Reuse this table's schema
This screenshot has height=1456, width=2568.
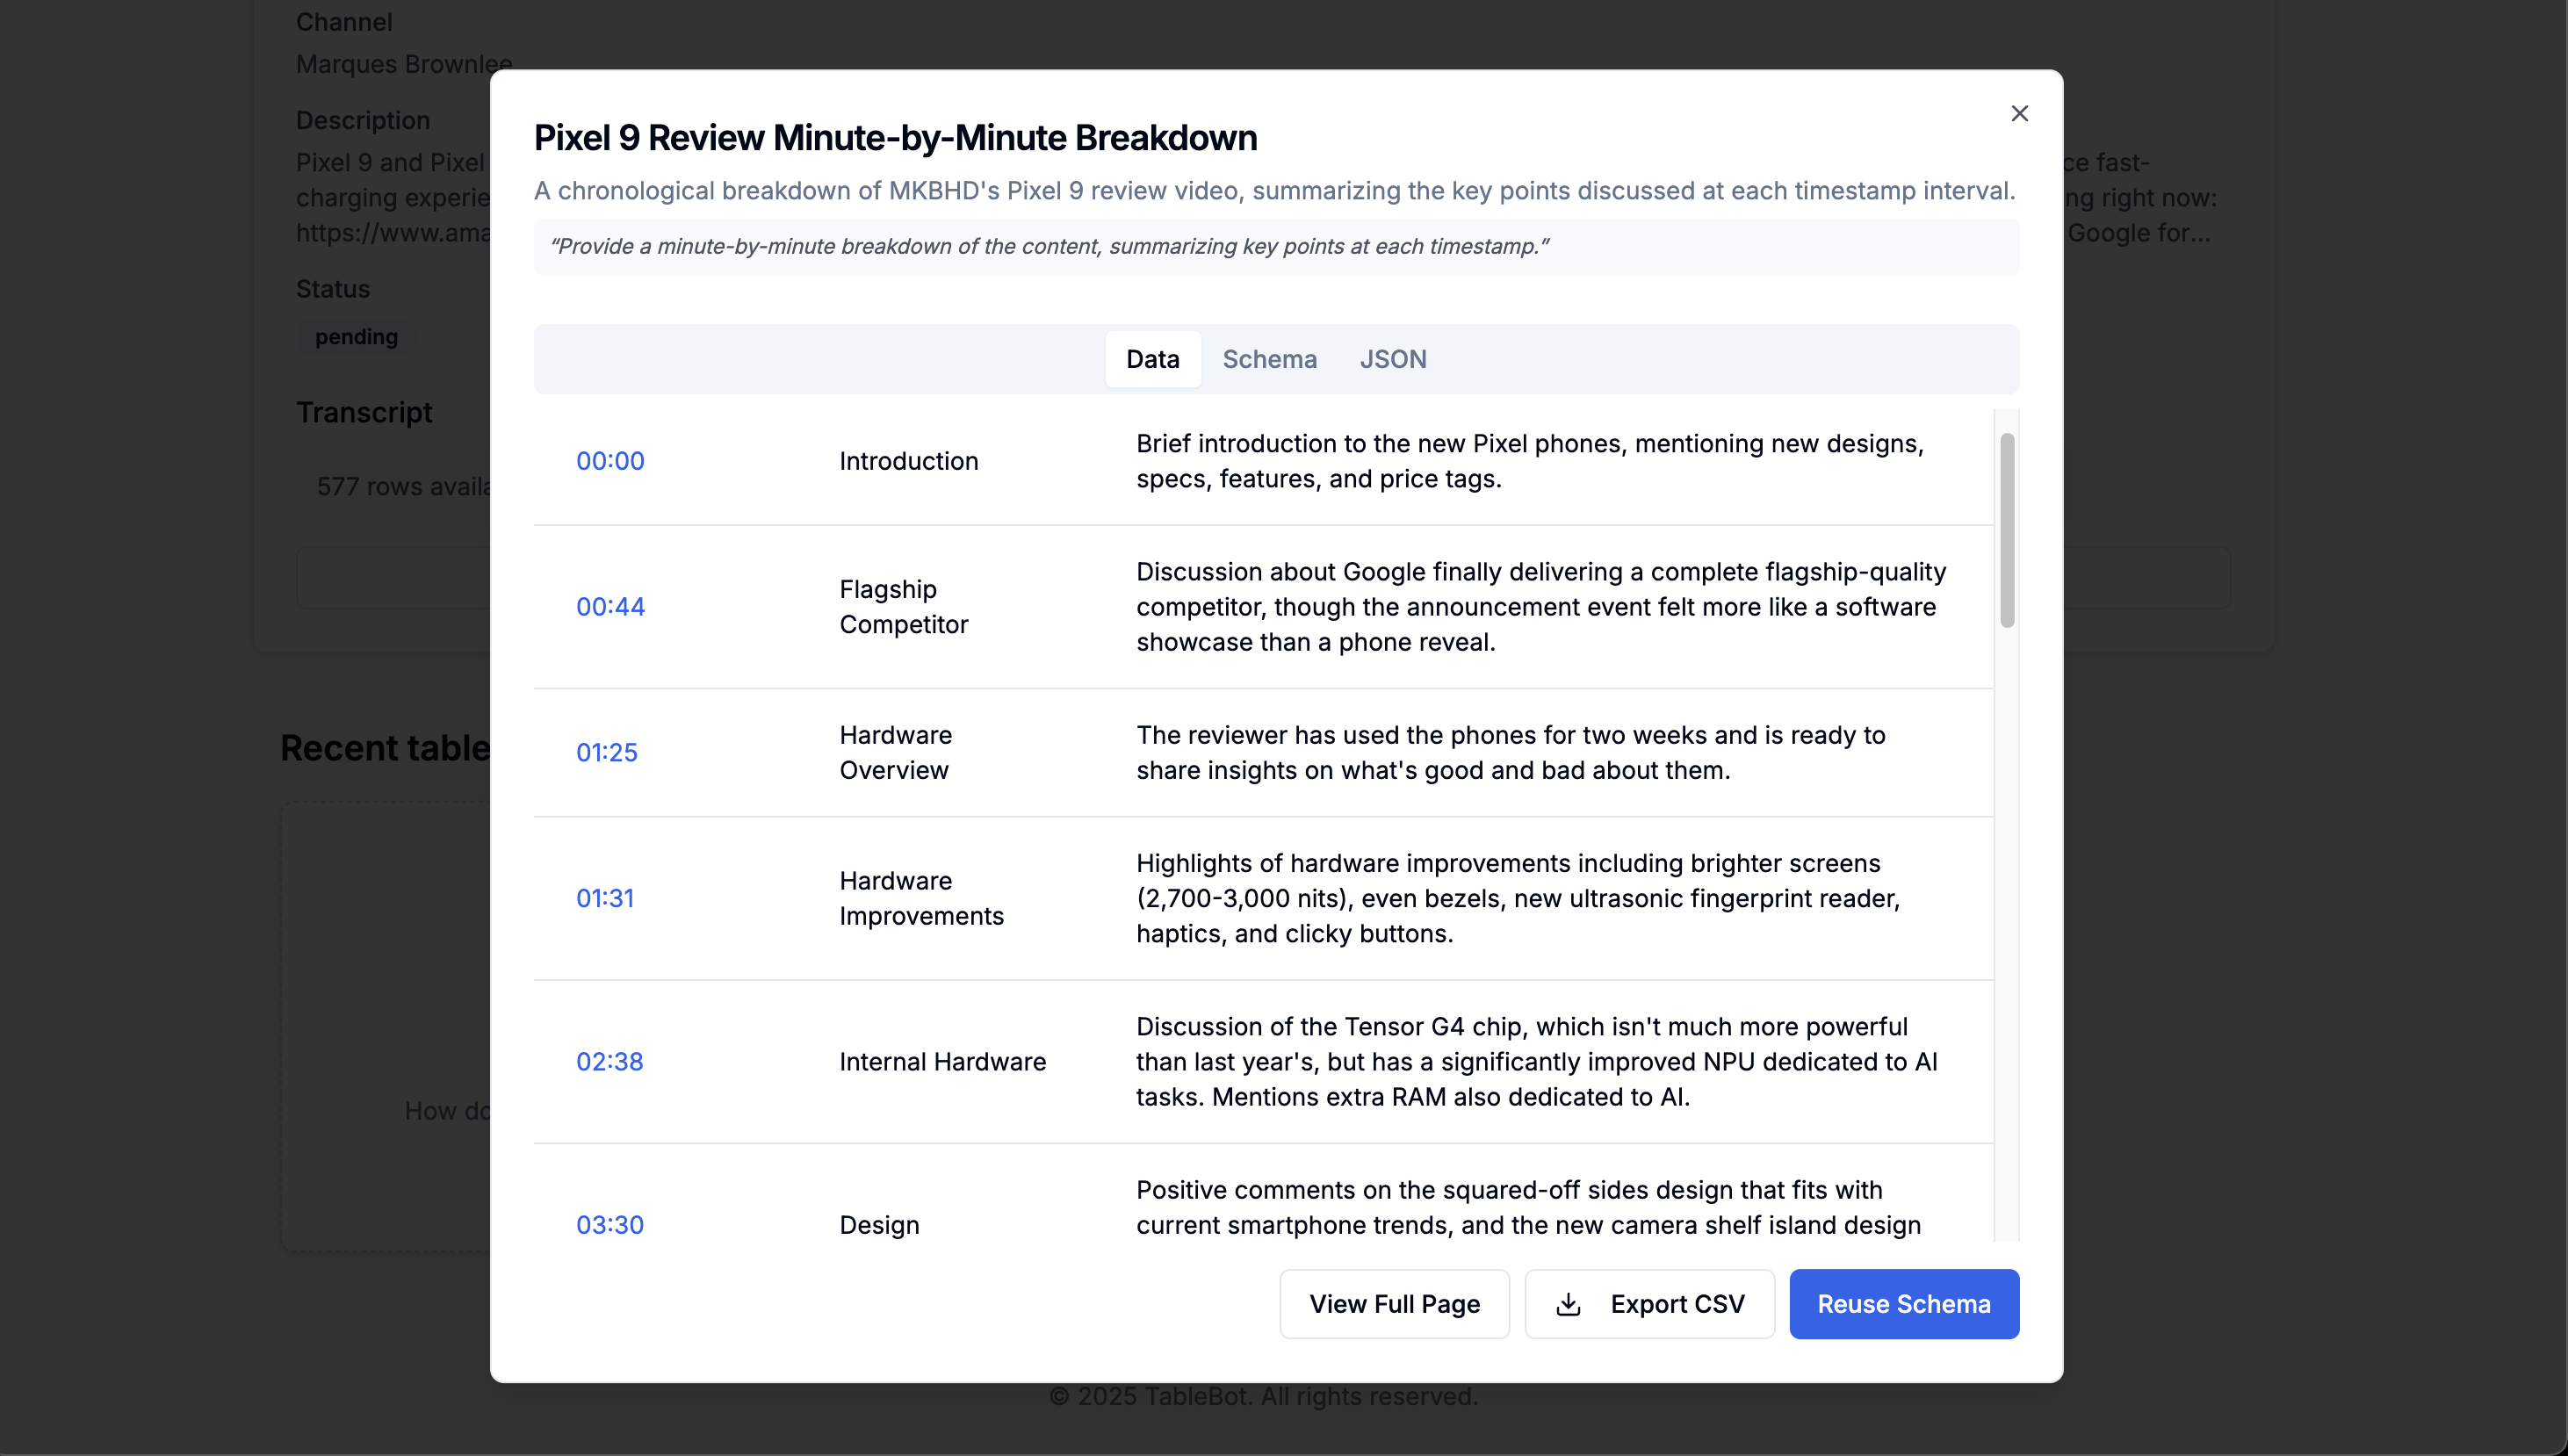[1903, 1304]
